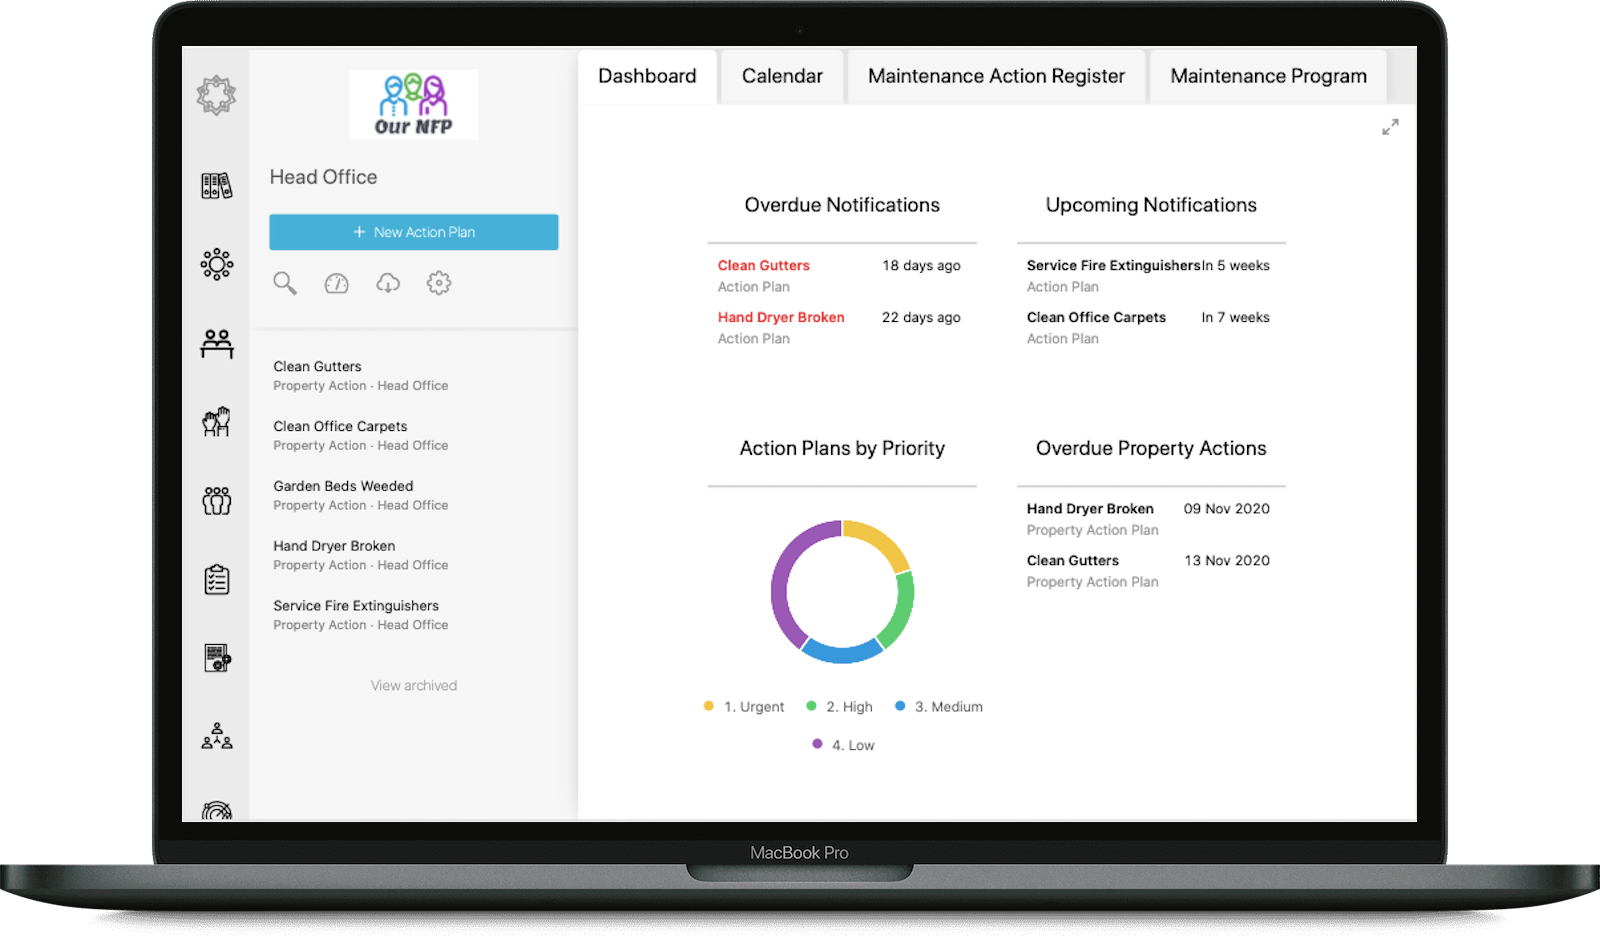Open the three-people group icon in the sidebar
The width and height of the screenshot is (1600, 940).
click(x=216, y=500)
